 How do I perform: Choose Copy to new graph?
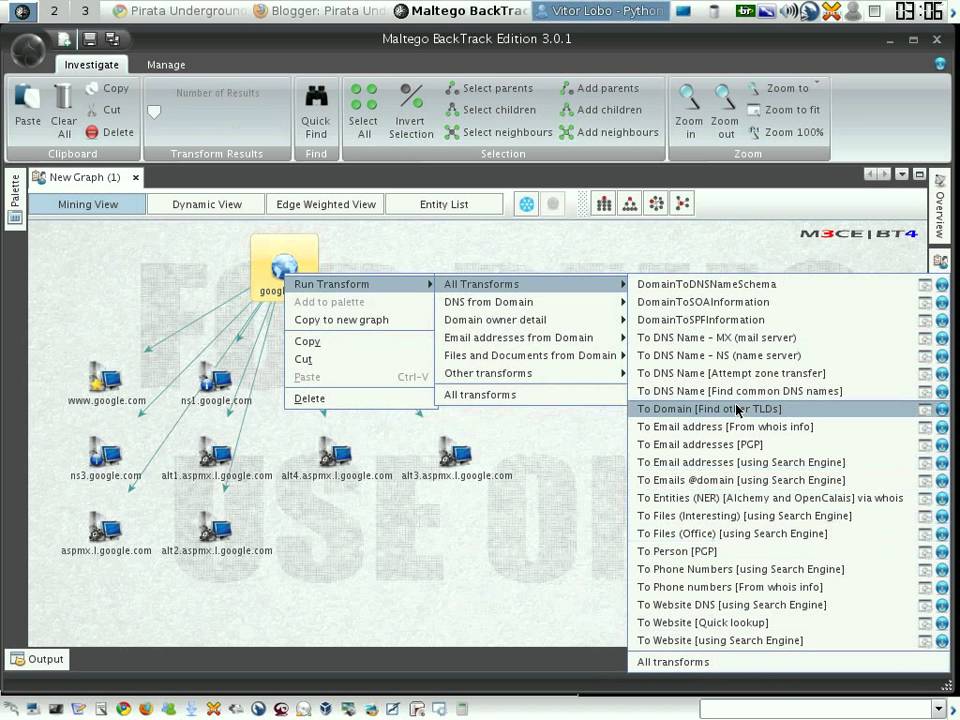[x=360, y=320]
